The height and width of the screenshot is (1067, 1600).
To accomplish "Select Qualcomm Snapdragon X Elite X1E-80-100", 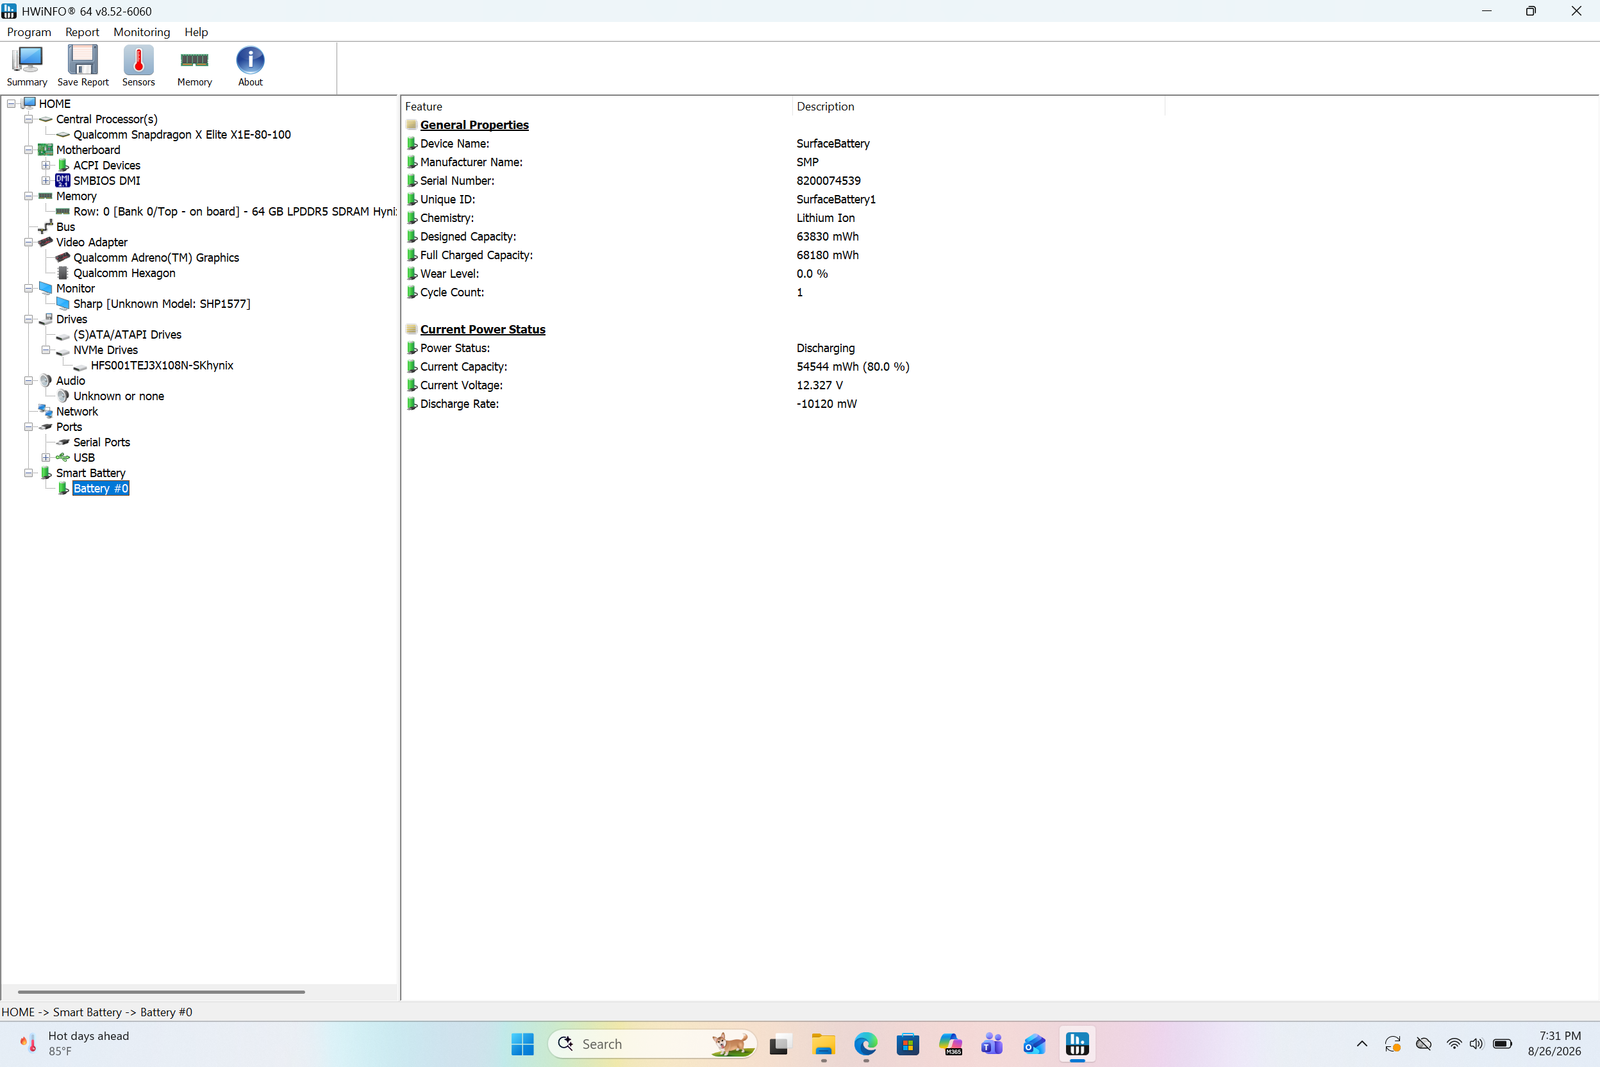I will click(182, 135).
